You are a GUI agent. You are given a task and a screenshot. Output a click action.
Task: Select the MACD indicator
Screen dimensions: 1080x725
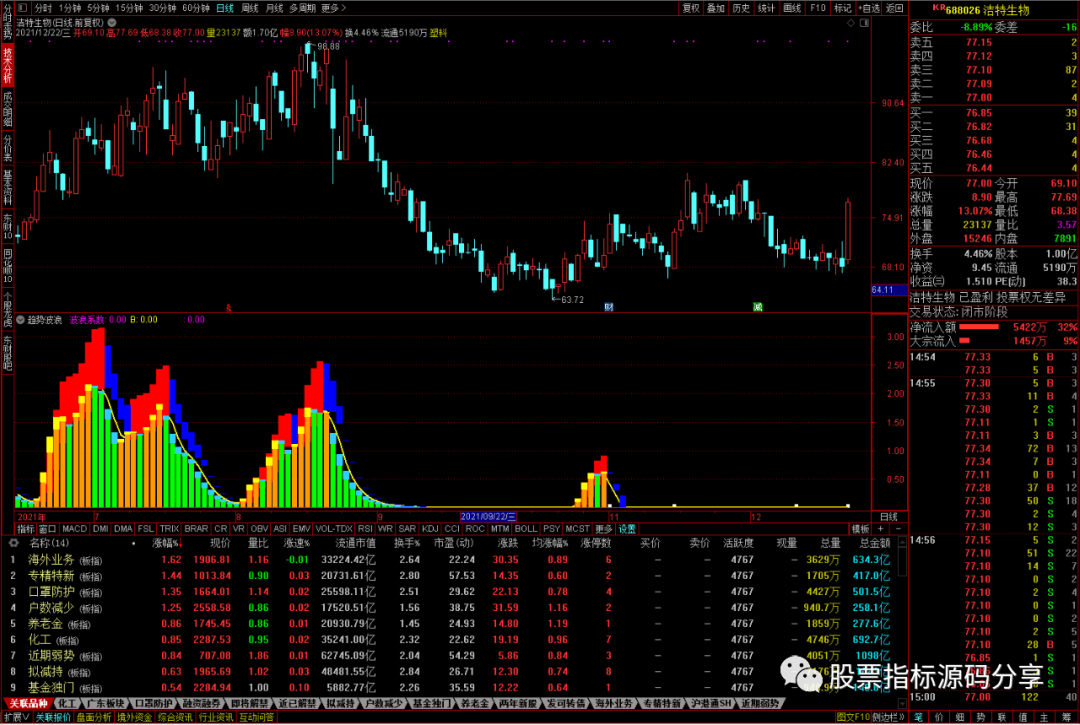click(x=74, y=529)
